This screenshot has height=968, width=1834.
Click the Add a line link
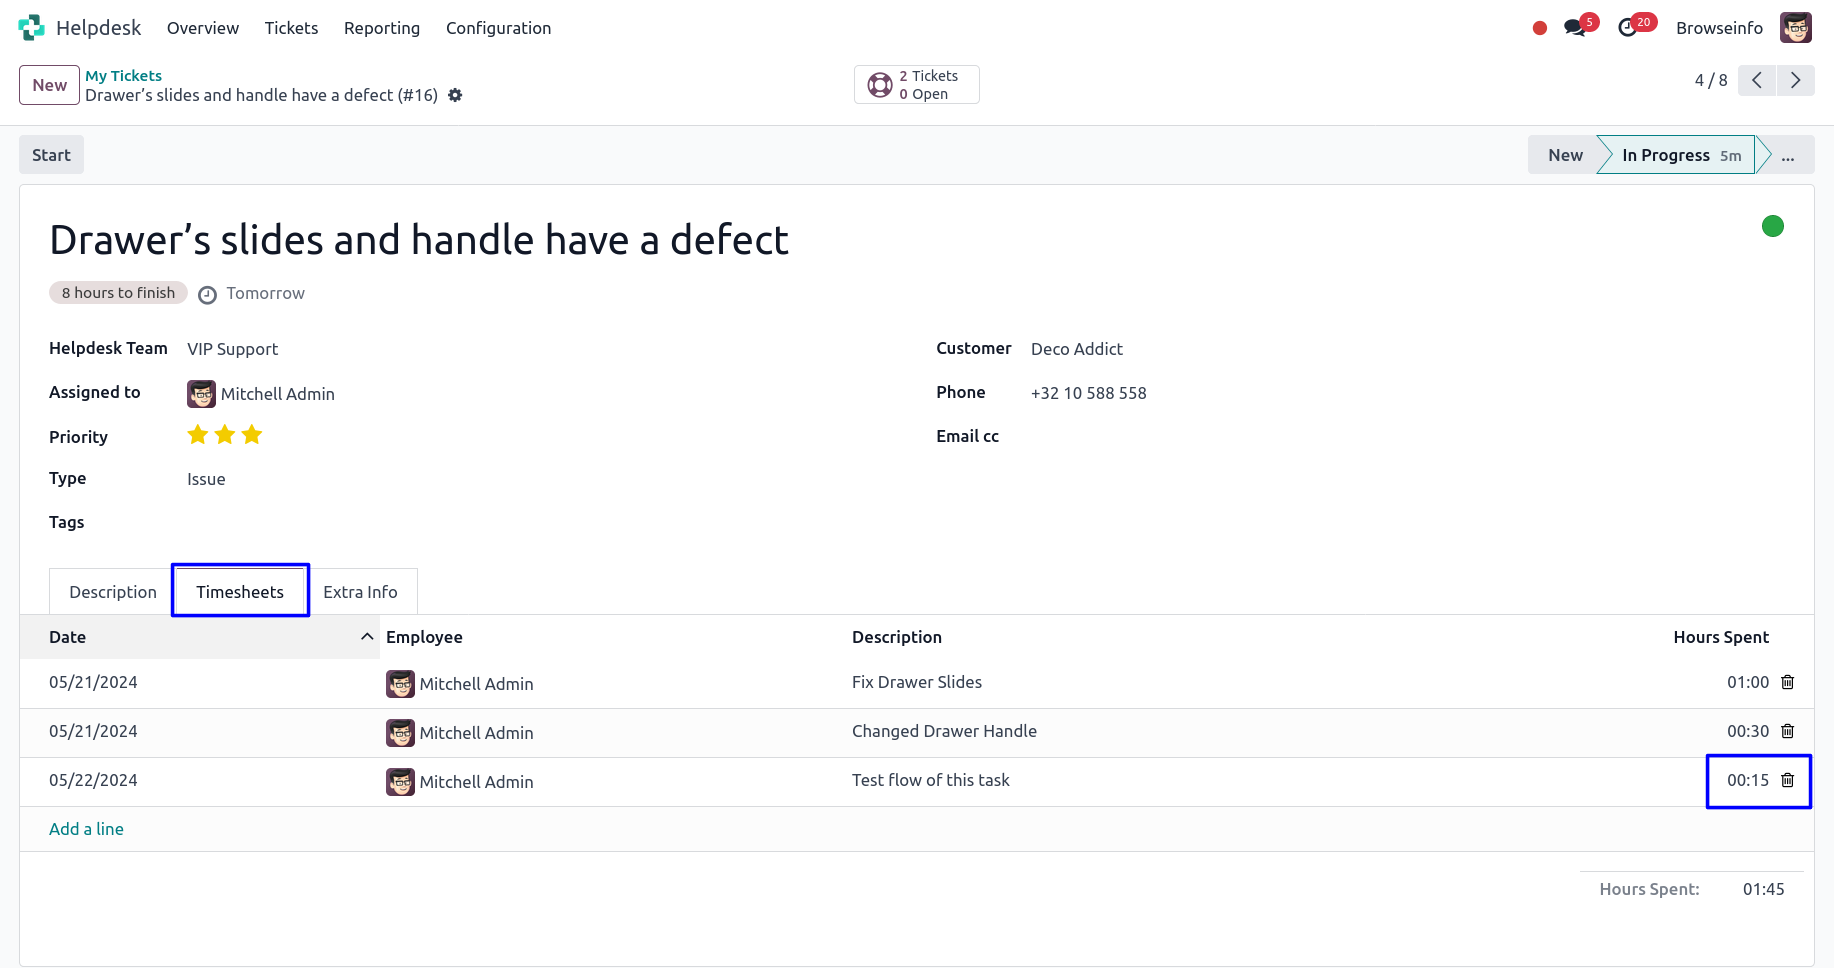86,829
